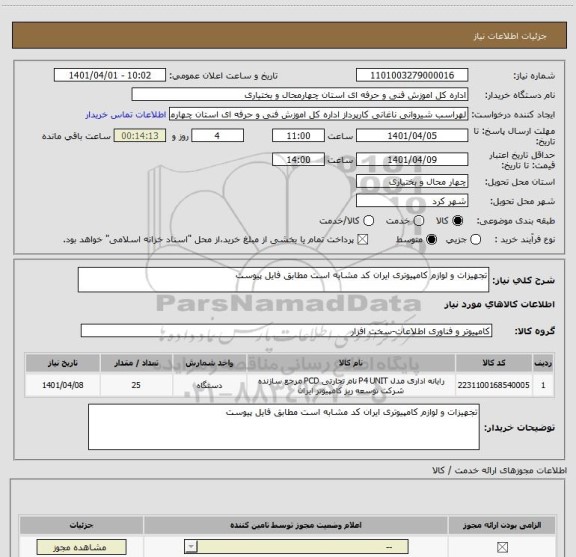Click the delivery province field چهار محال و بختیاری
The width and height of the screenshot is (576, 557).
(412, 182)
